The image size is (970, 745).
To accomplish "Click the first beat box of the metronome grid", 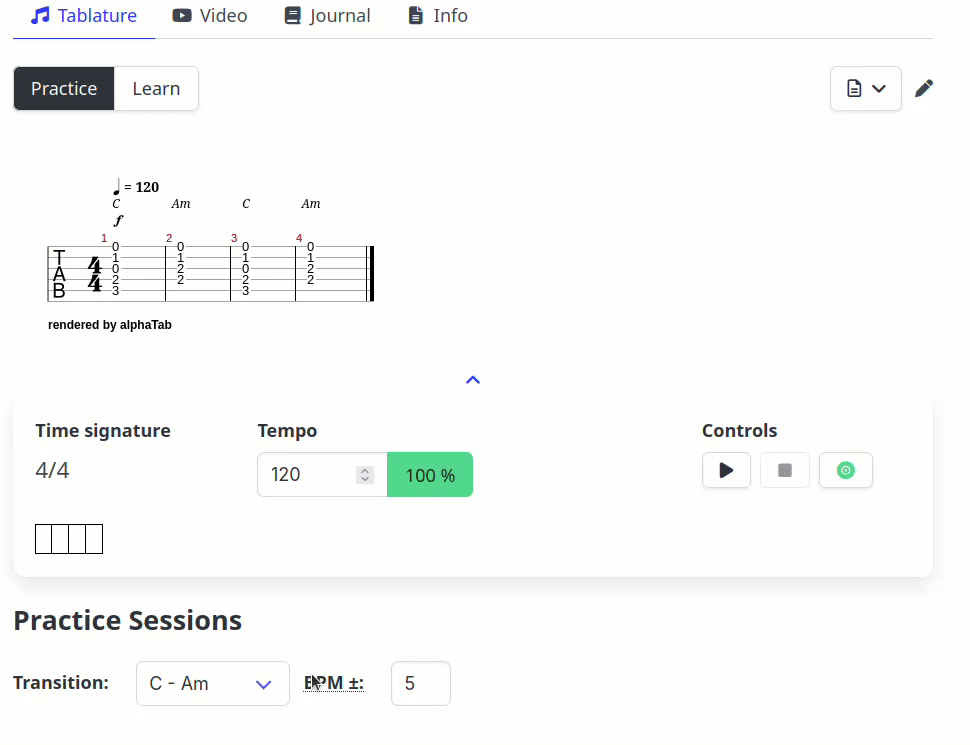I will pyautogui.click(x=43, y=538).
